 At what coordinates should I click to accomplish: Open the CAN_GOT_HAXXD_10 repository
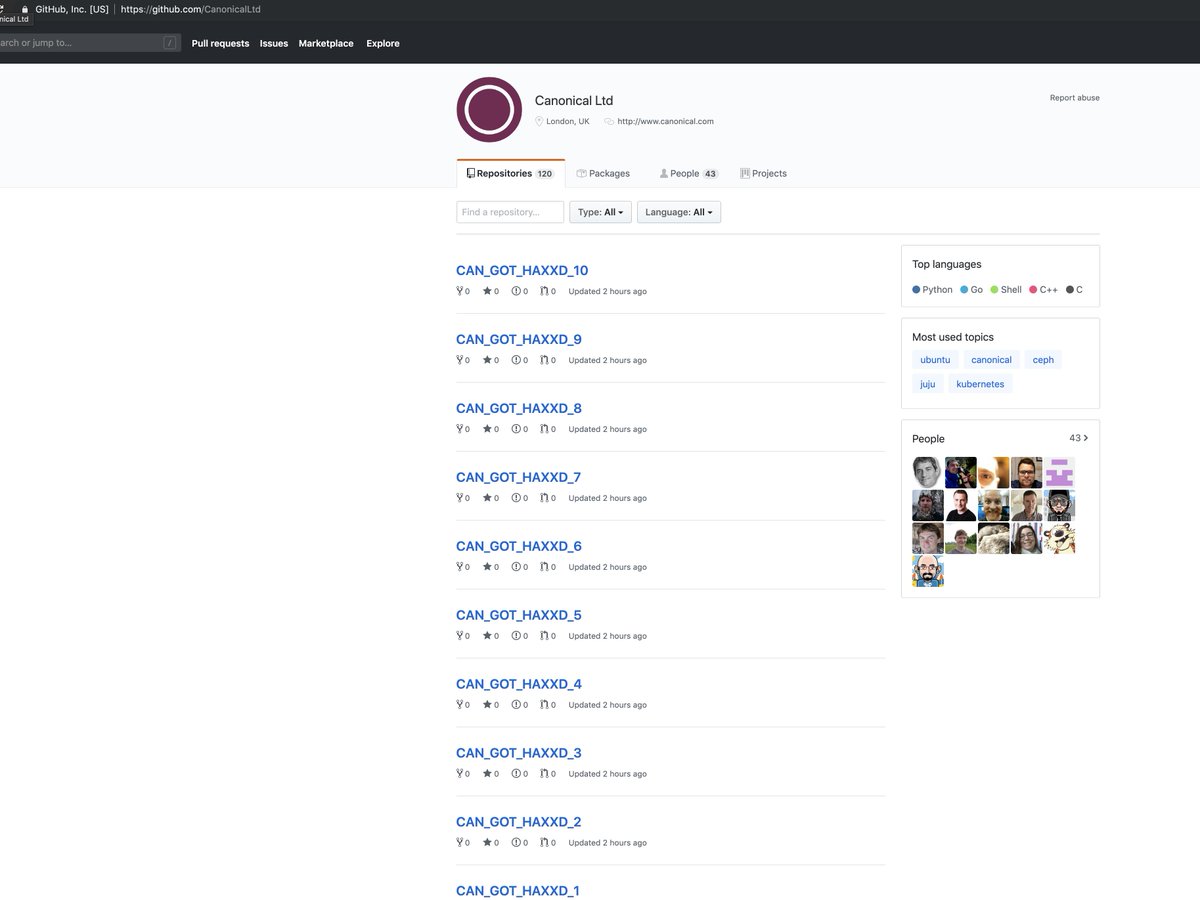pyautogui.click(x=522, y=271)
